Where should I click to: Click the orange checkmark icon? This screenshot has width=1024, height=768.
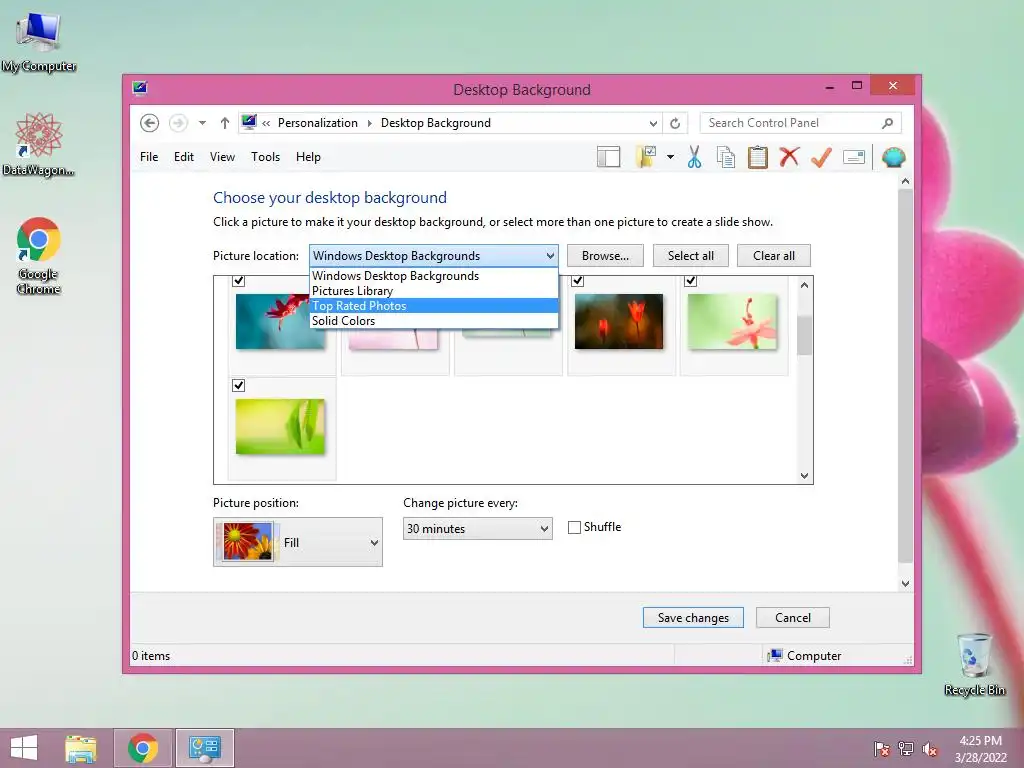click(x=821, y=157)
